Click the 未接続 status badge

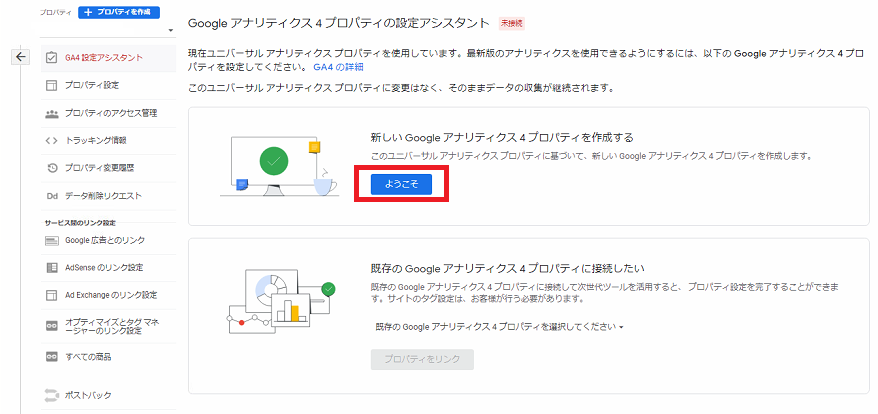(x=512, y=24)
